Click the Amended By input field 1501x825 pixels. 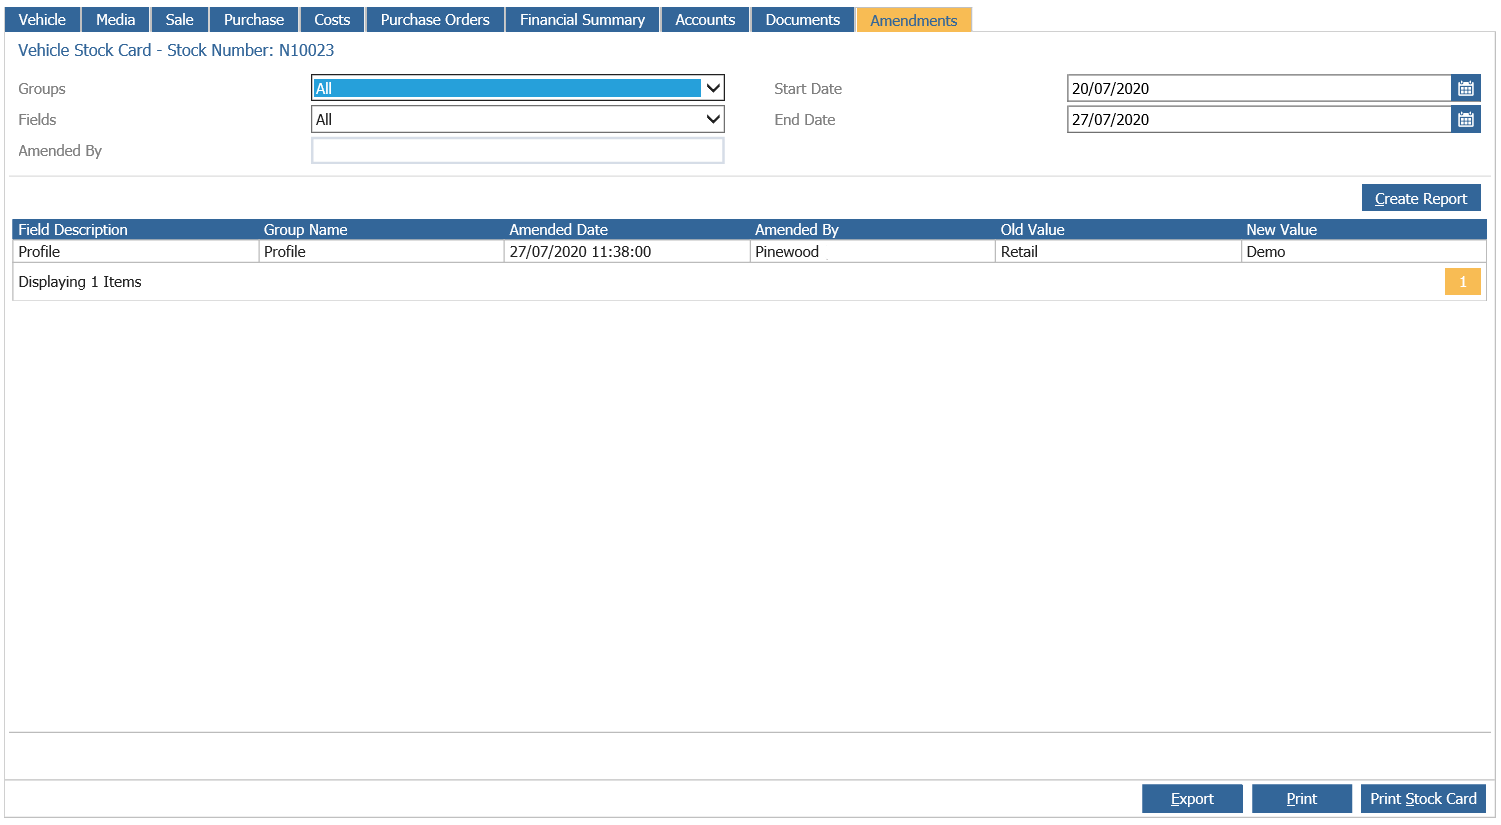[x=518, y=150]
